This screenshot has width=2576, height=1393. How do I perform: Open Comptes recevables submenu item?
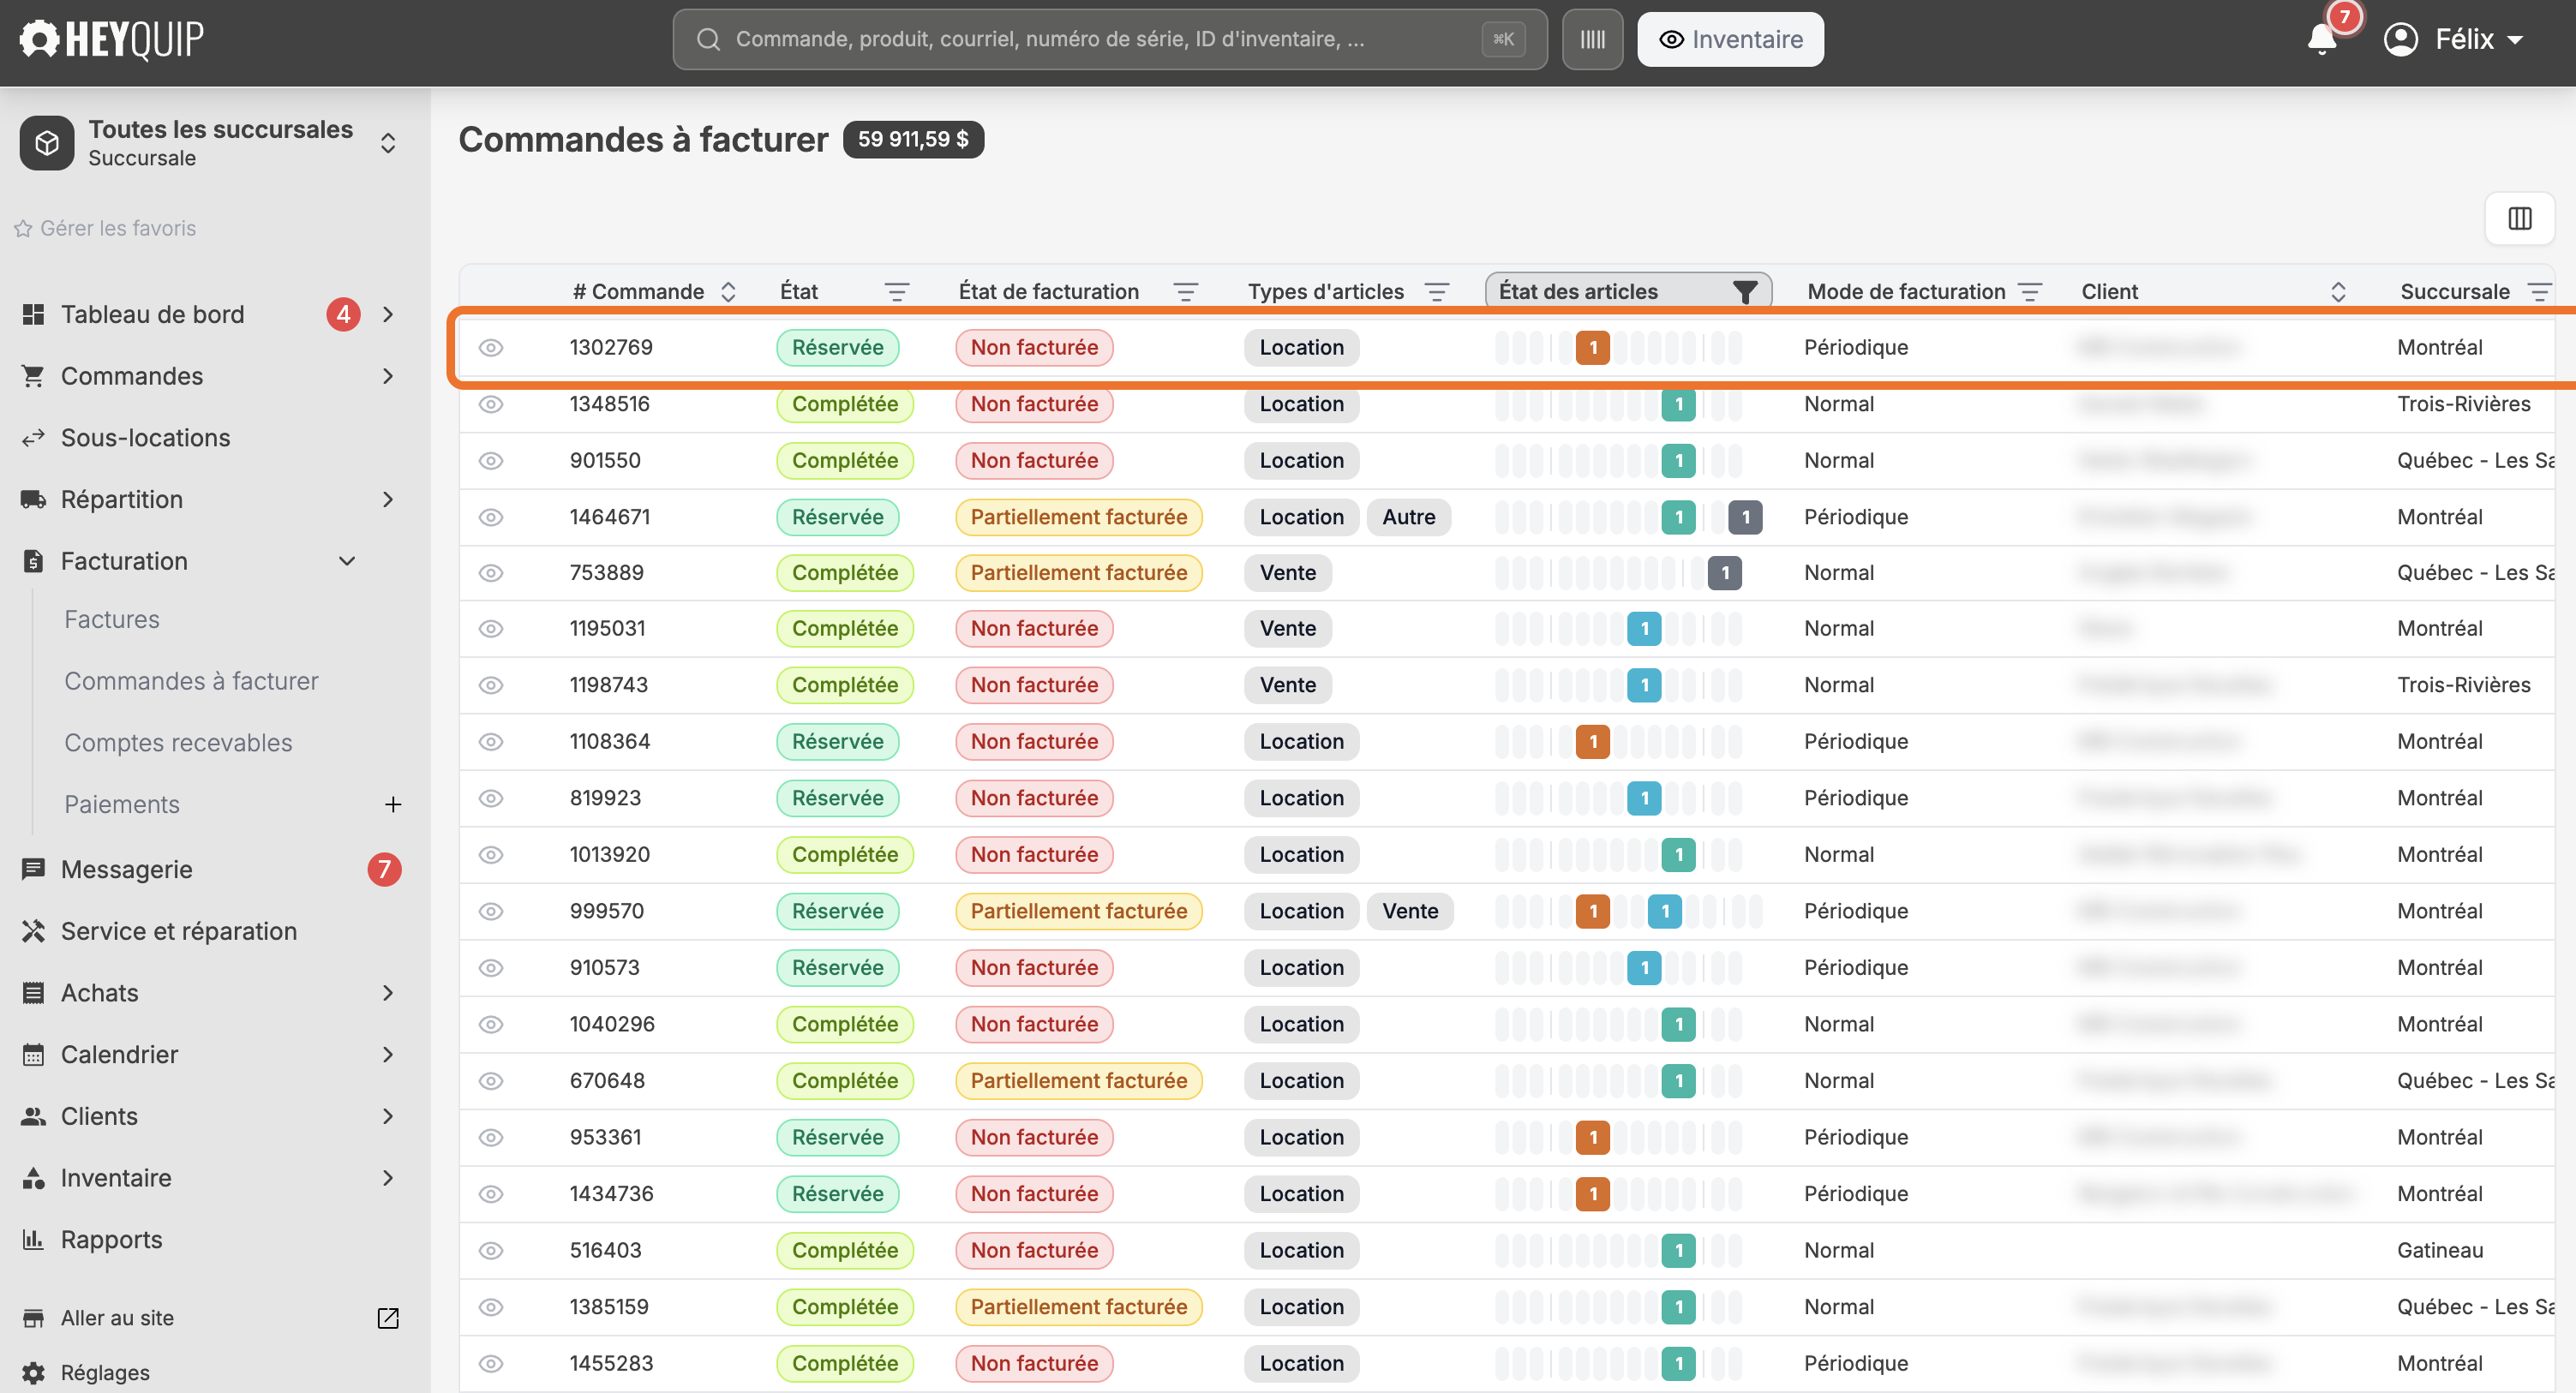click(x=178, y=742)
